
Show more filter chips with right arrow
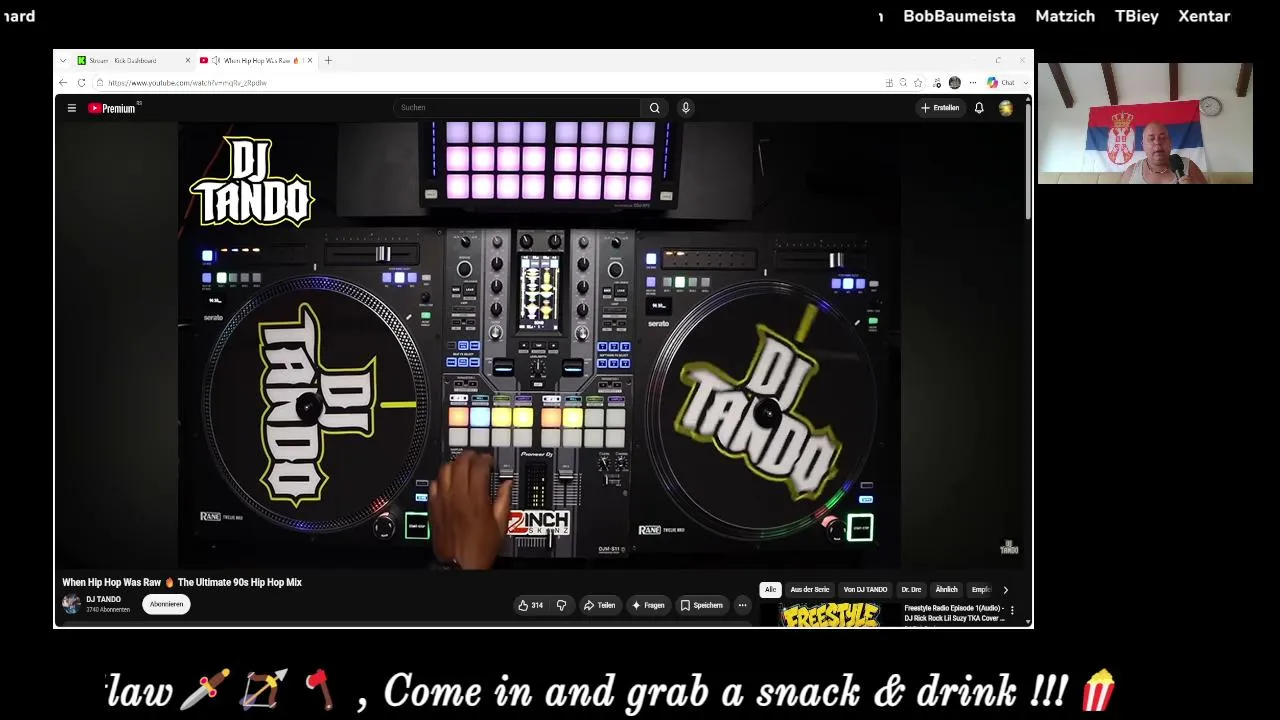point(1005,590)
